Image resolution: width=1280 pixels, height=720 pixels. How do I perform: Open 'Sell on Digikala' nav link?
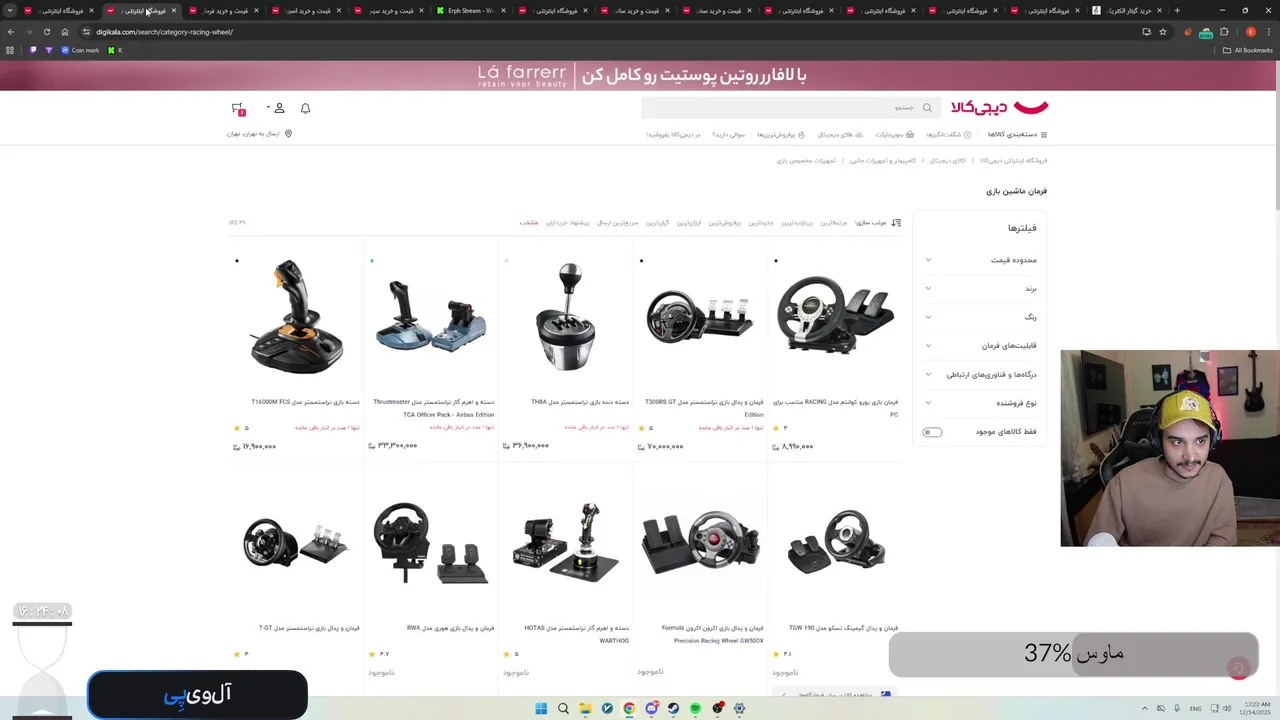[673, 134]
